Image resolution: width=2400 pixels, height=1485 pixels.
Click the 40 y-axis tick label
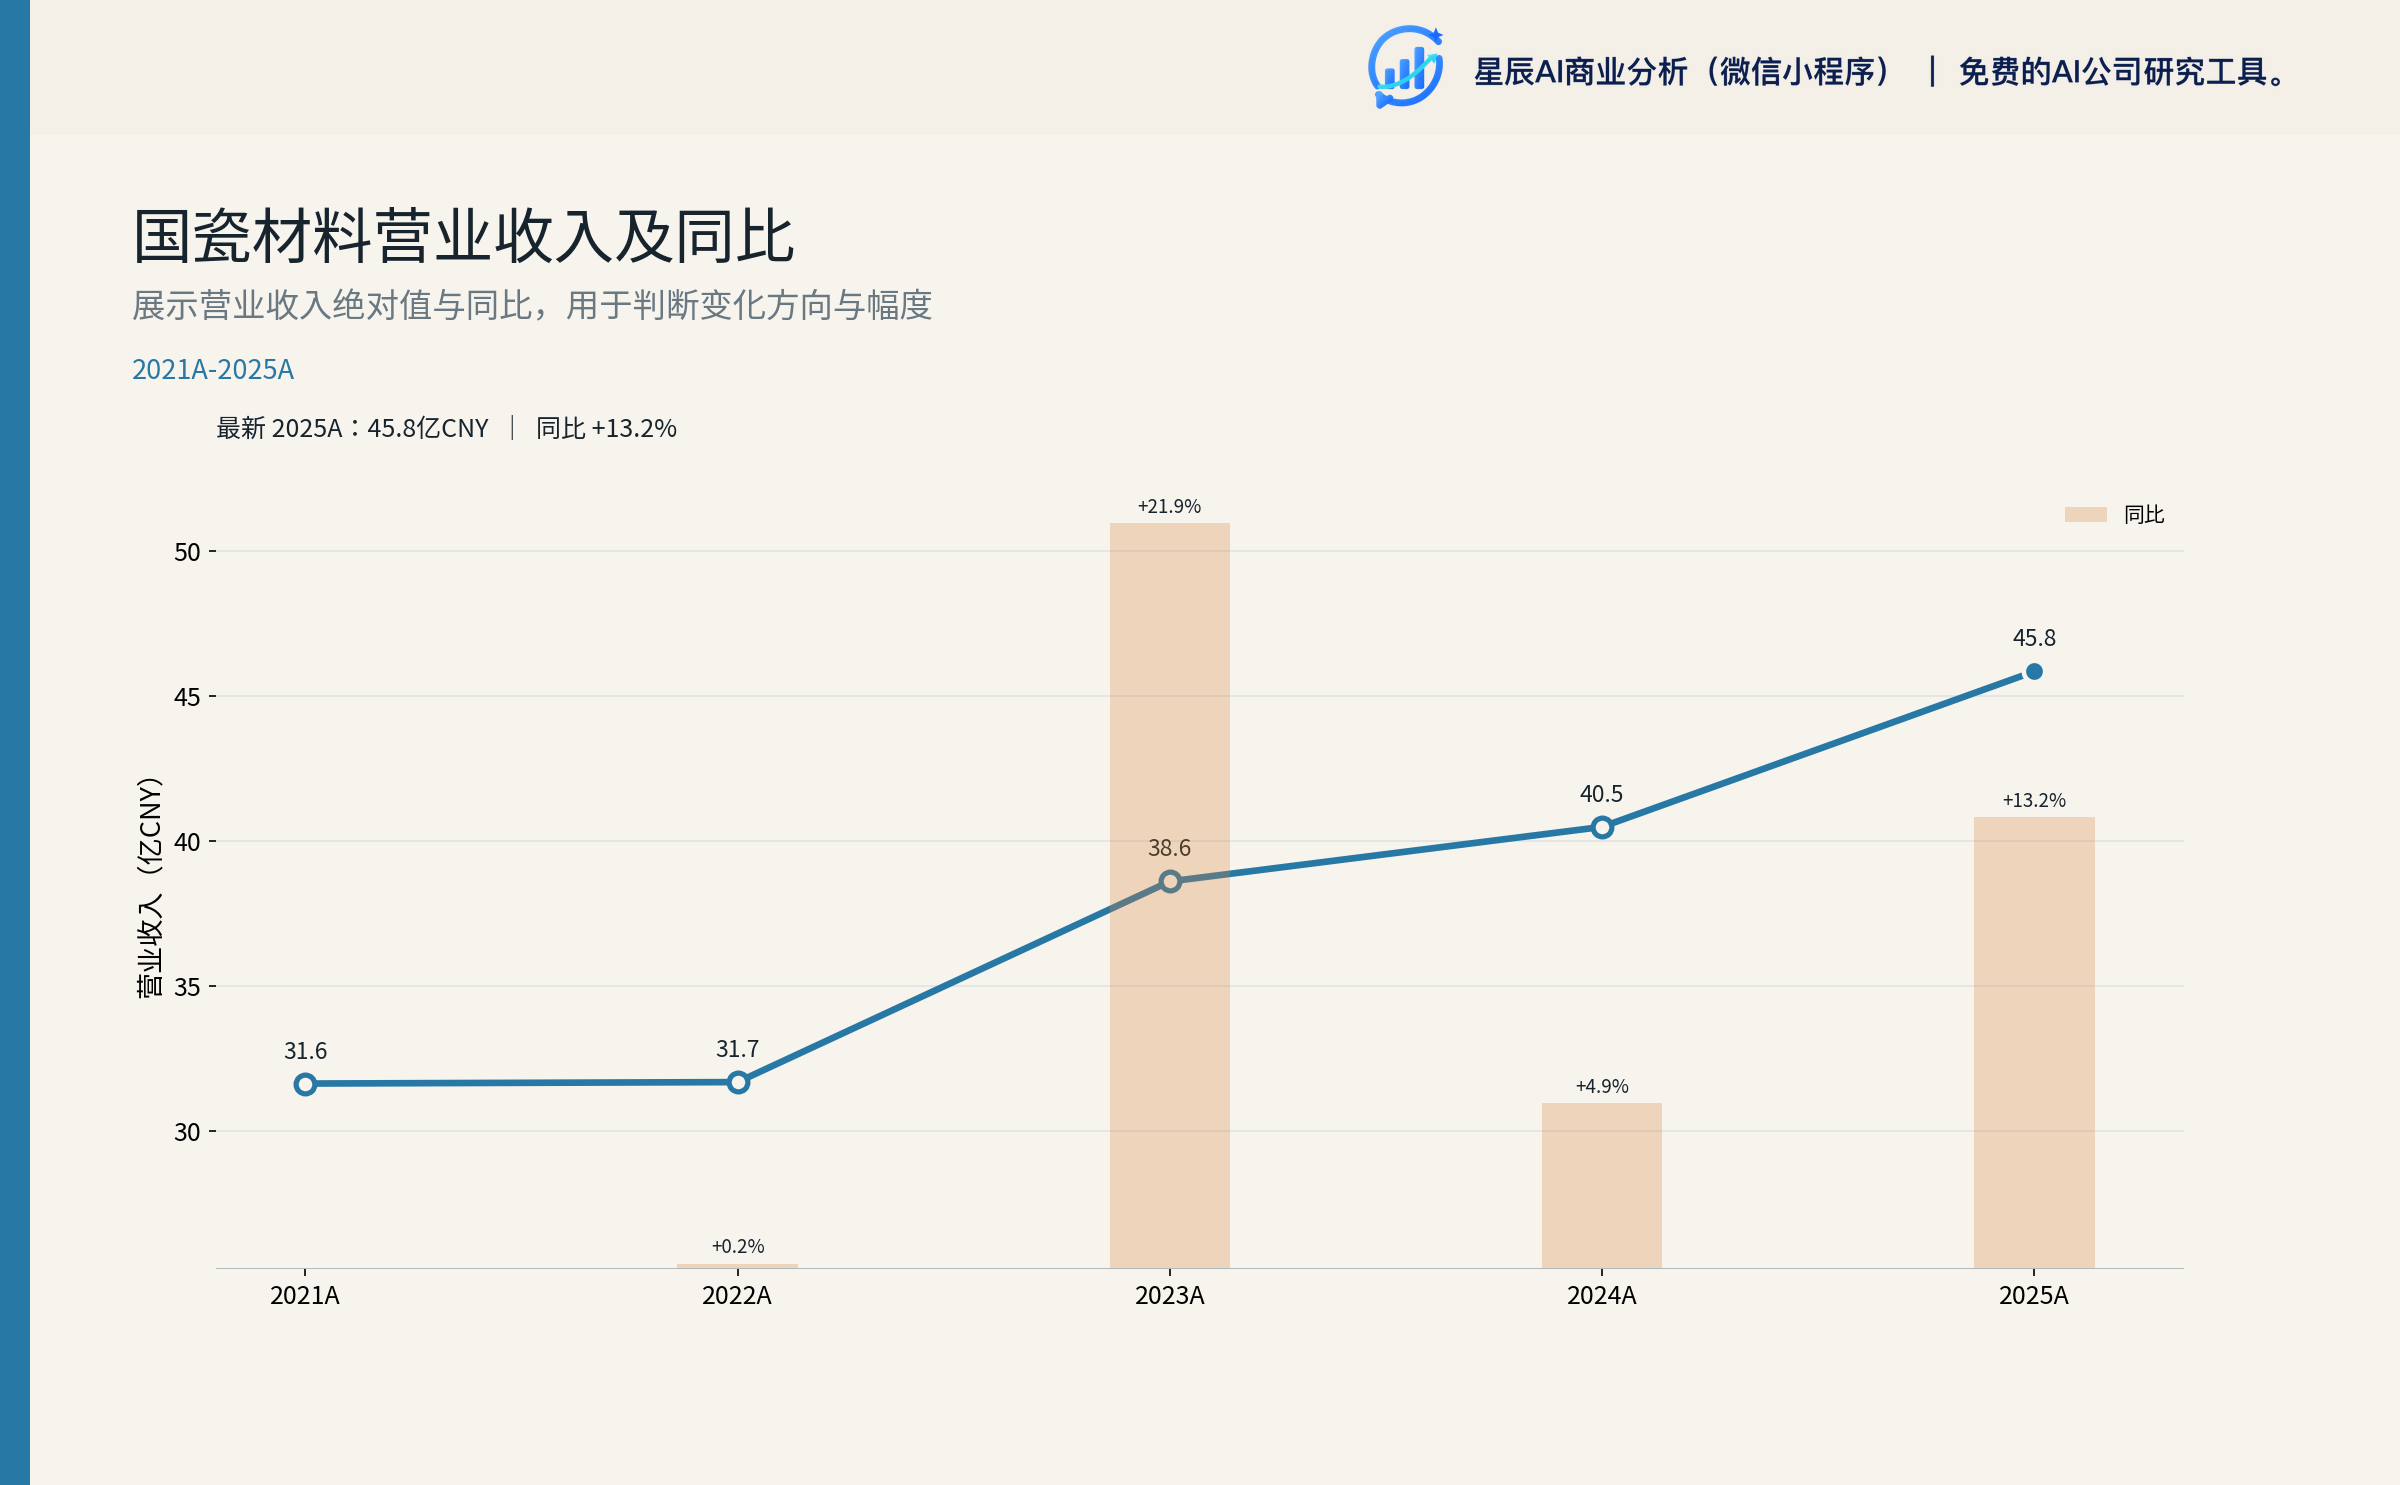tap(187, 842)
